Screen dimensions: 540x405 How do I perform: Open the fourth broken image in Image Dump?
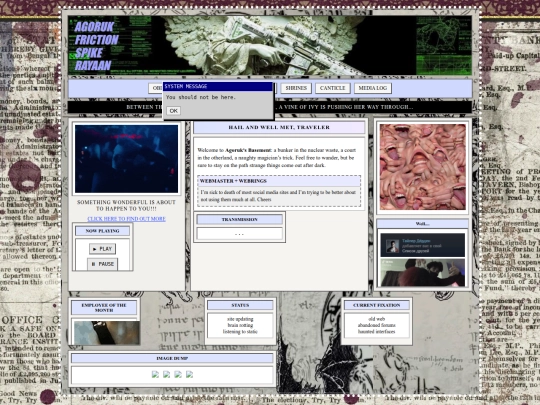tap(189, 374)
